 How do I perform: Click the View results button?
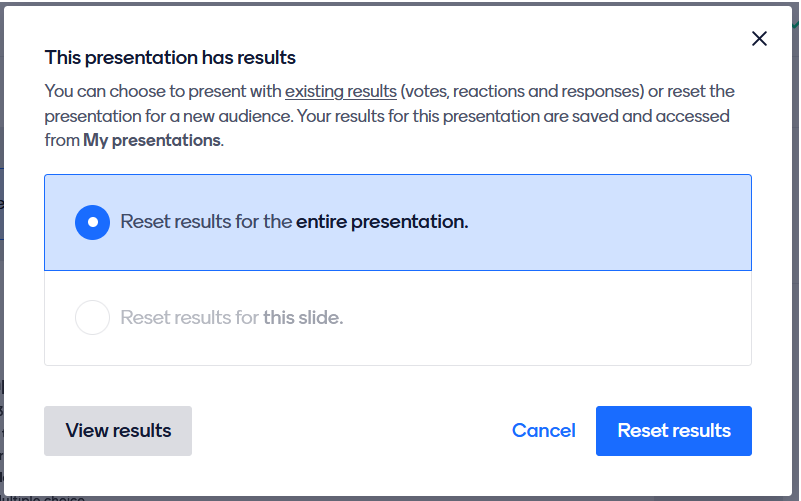tap(118, 431)
